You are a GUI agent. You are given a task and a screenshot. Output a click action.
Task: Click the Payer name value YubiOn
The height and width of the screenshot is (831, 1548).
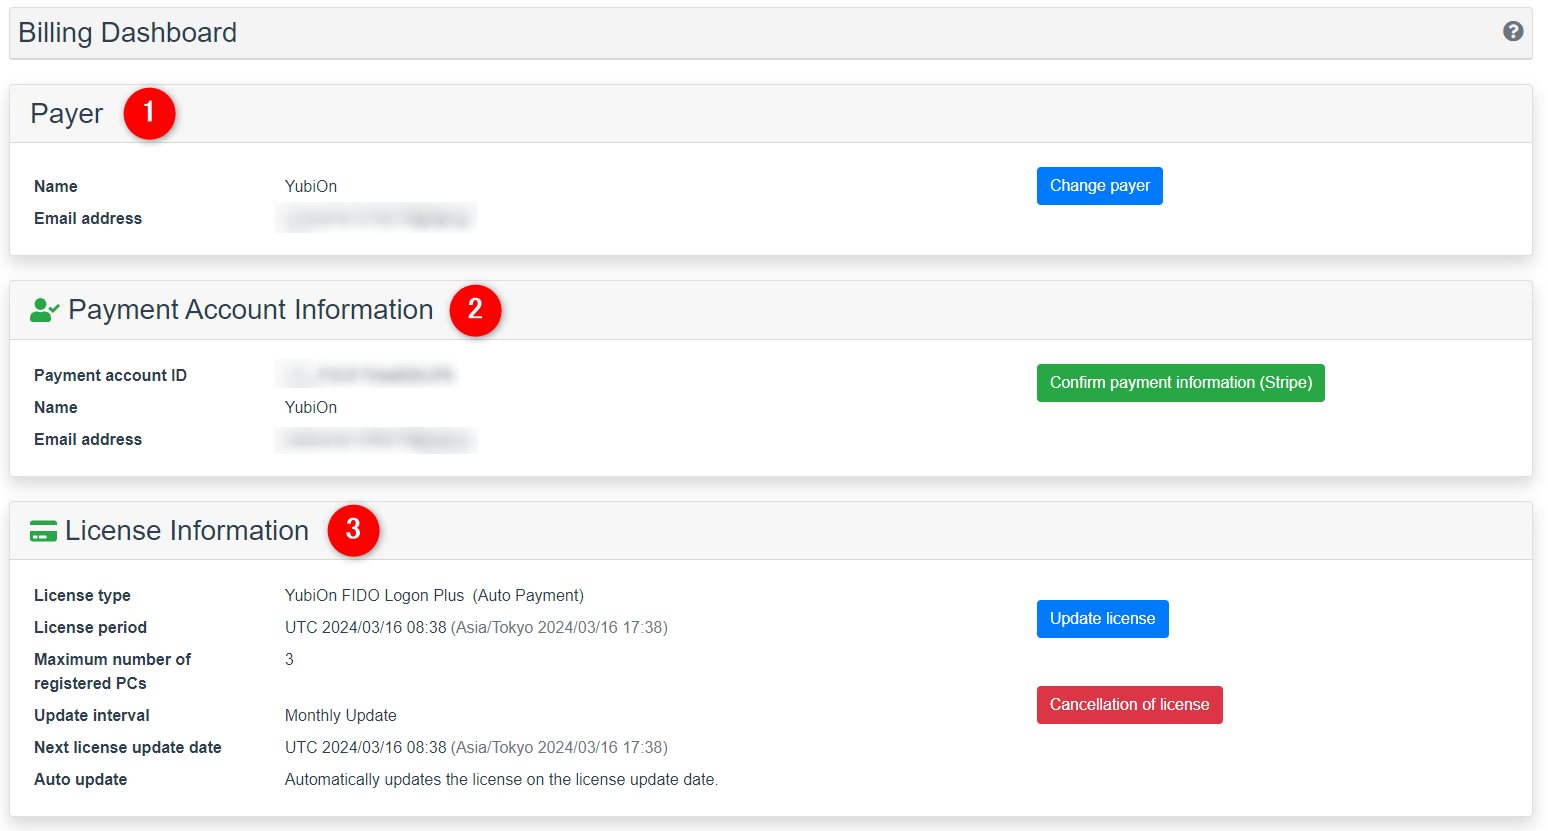click(311, 187)
